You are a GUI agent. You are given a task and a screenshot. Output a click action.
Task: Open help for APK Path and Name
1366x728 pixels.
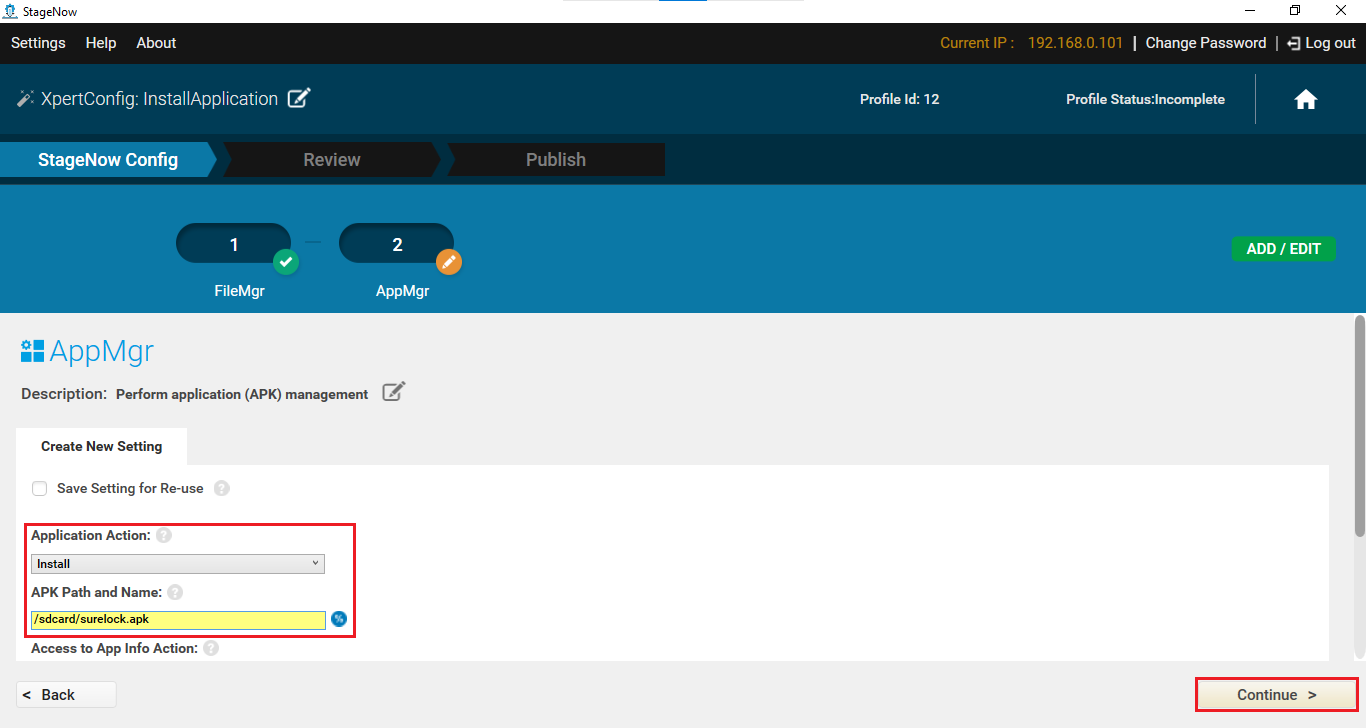(x=175, y=592)
